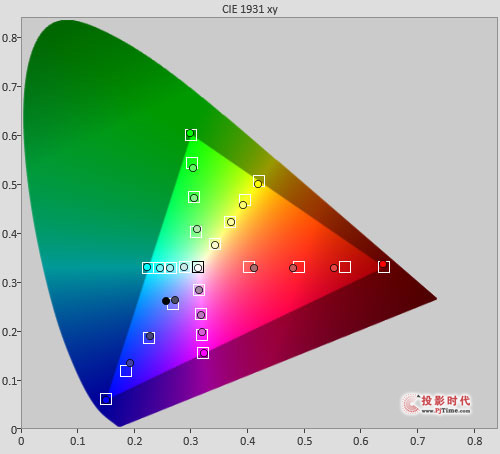
Task: Click the 100% cyan measurement circle
Action: pyautogui.click(x=147, y=267)
